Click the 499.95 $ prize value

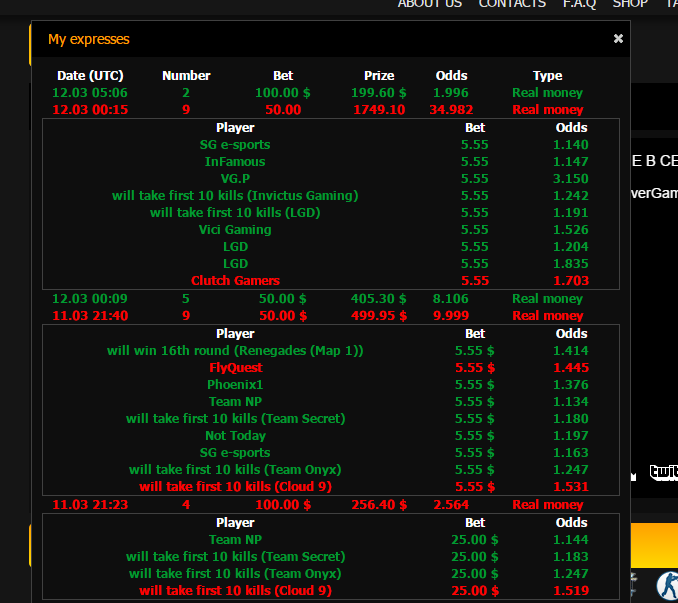tap(379, 315)
